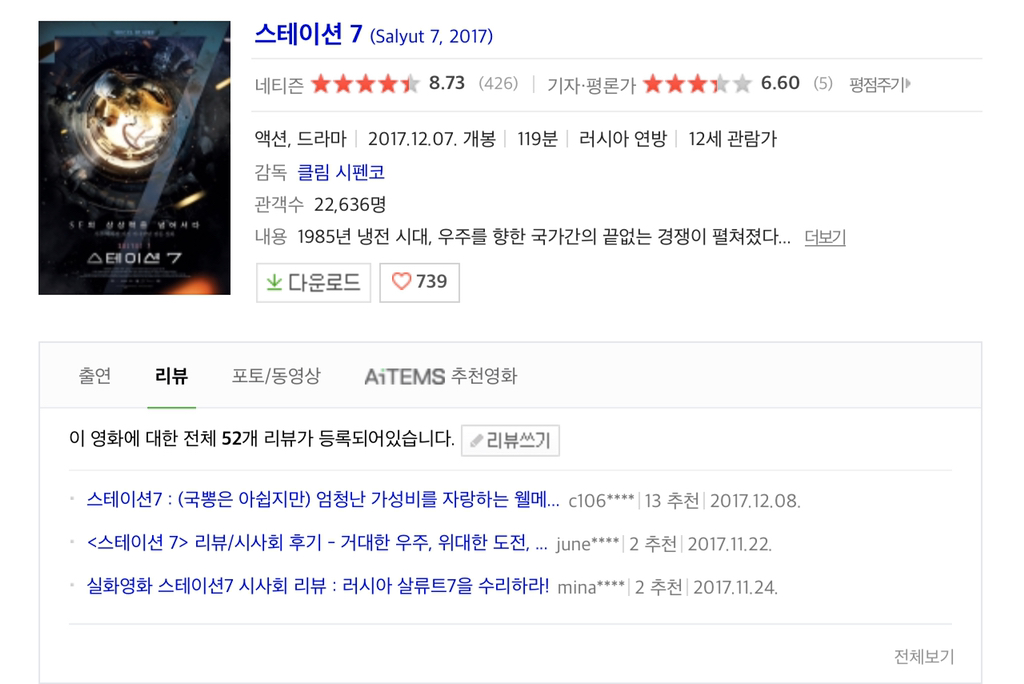Screen dimensions: 1024x684
Task: Click the 13 추천 recommendation count
Action: pos(672,501)
